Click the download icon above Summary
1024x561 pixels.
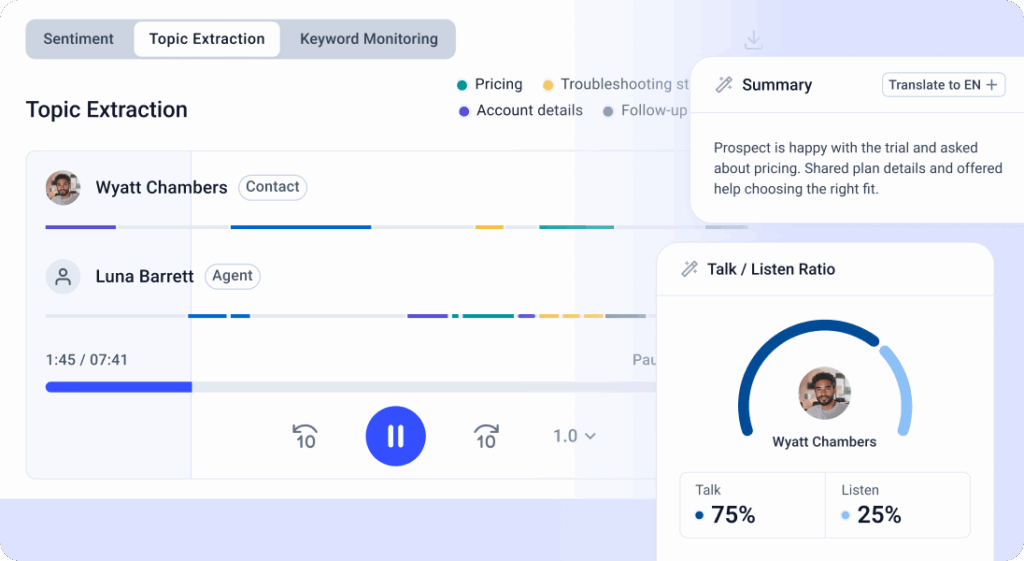pyautogui.click(x=754, y=40)
